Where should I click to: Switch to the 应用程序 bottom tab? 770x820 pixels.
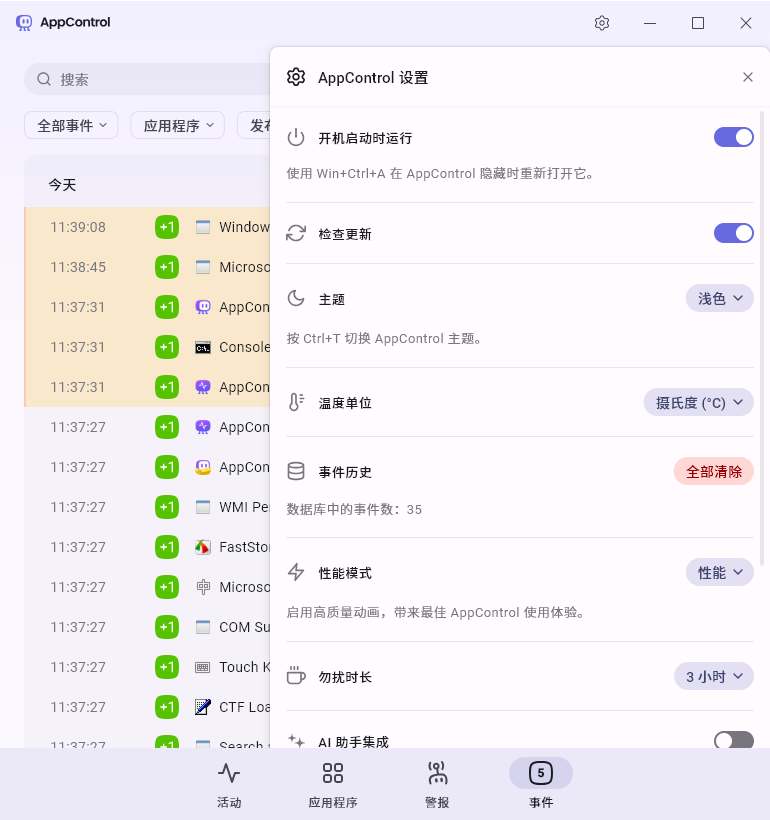coord(333,783)
